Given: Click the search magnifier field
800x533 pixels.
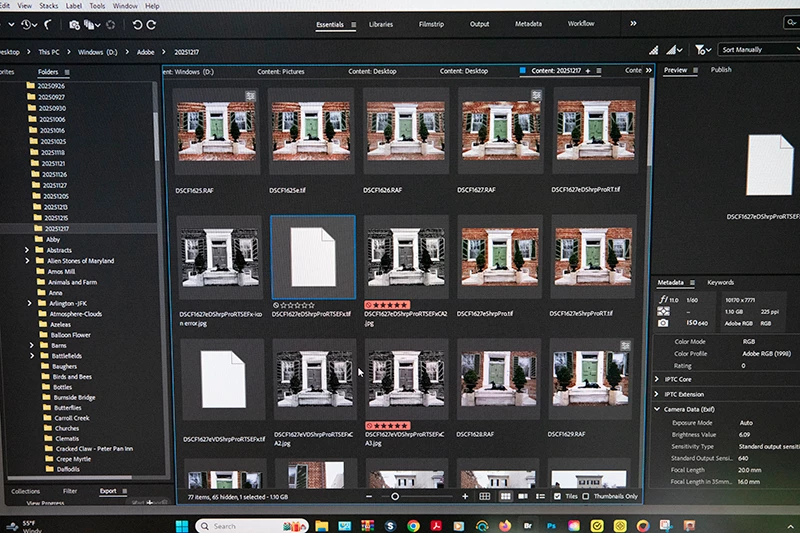Looking at the screenshot, I should tap(791, 22).
